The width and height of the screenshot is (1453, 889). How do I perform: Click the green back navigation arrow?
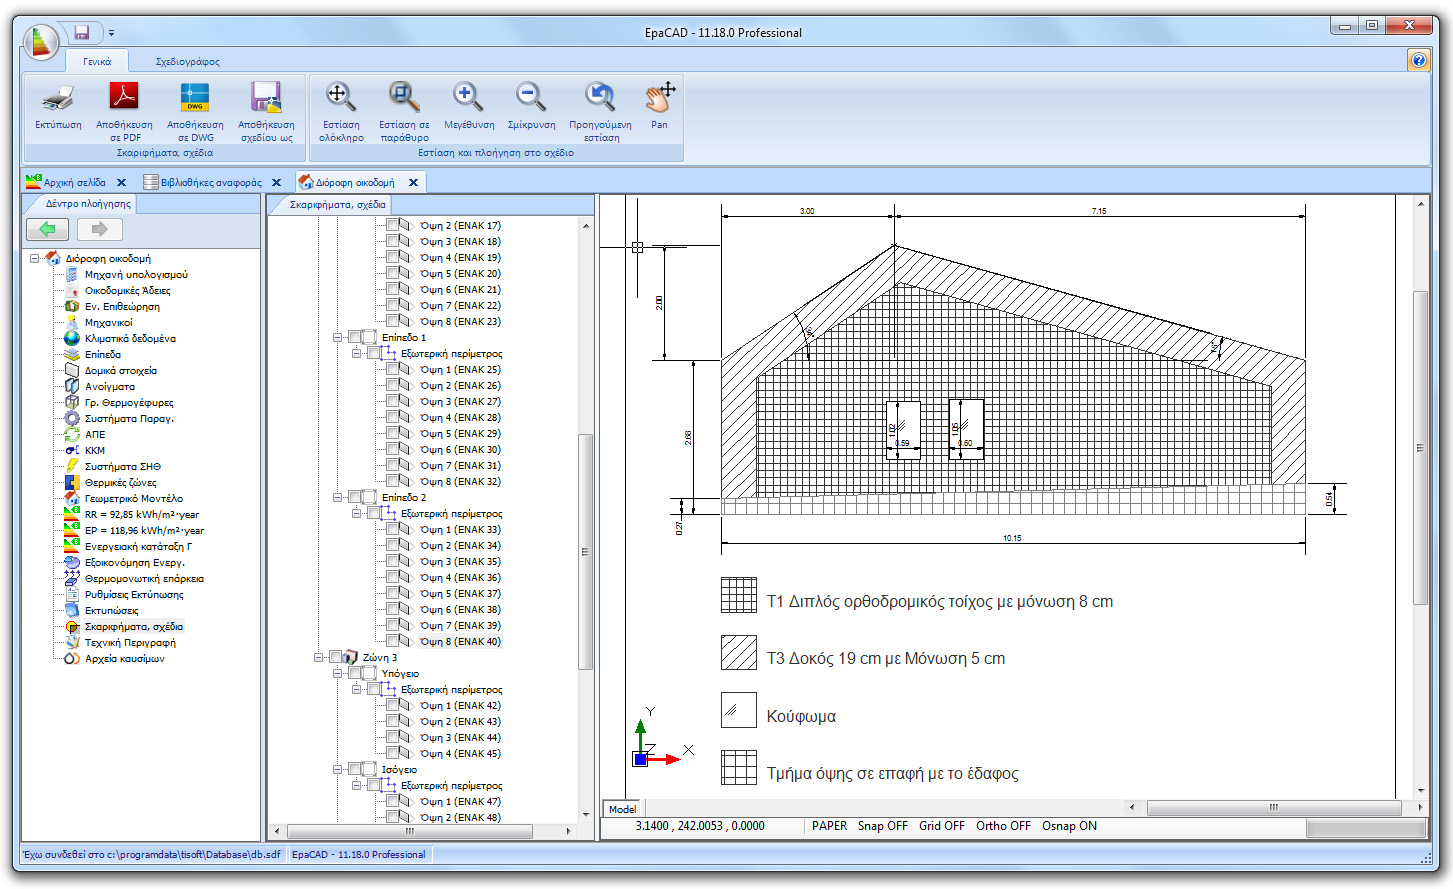[46, 229]
